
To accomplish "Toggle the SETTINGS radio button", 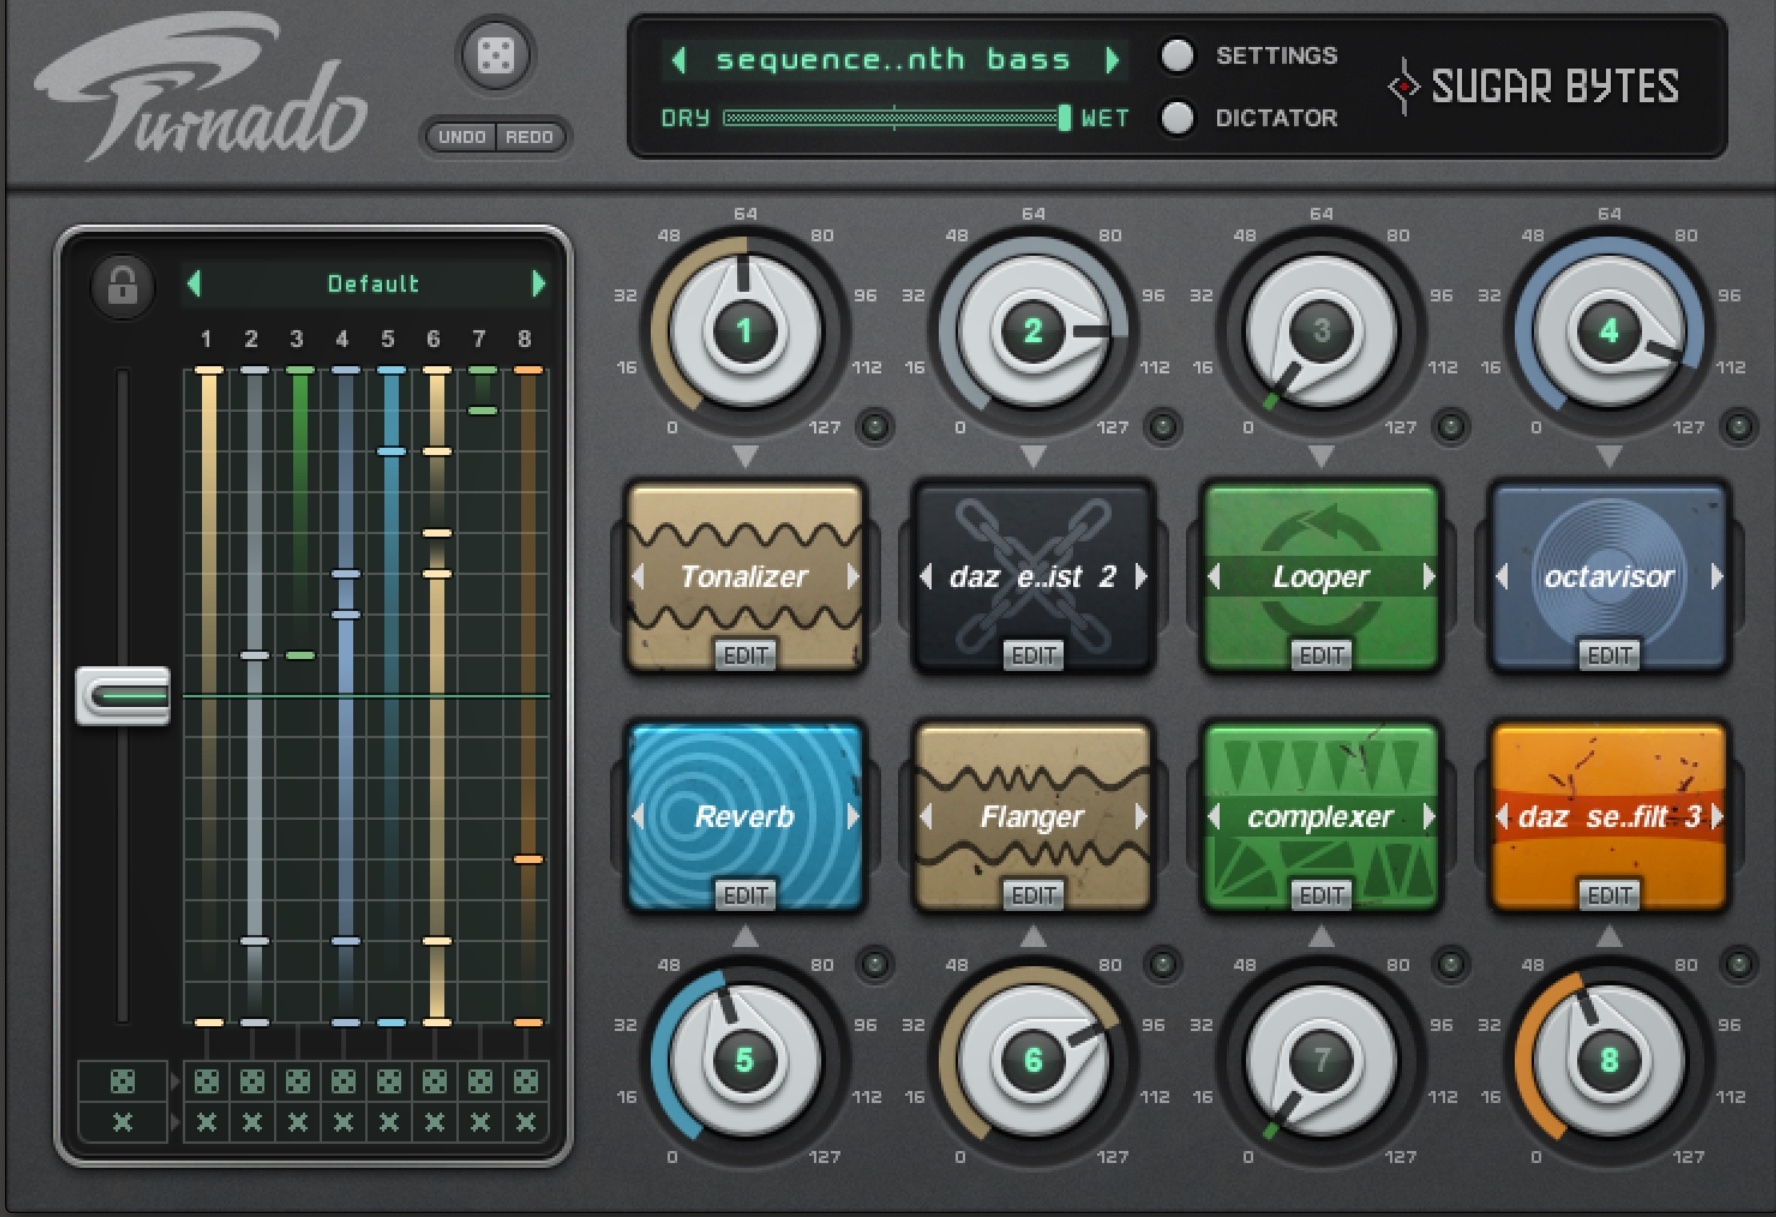I will pyautogui.click(x=1177, y=56).
